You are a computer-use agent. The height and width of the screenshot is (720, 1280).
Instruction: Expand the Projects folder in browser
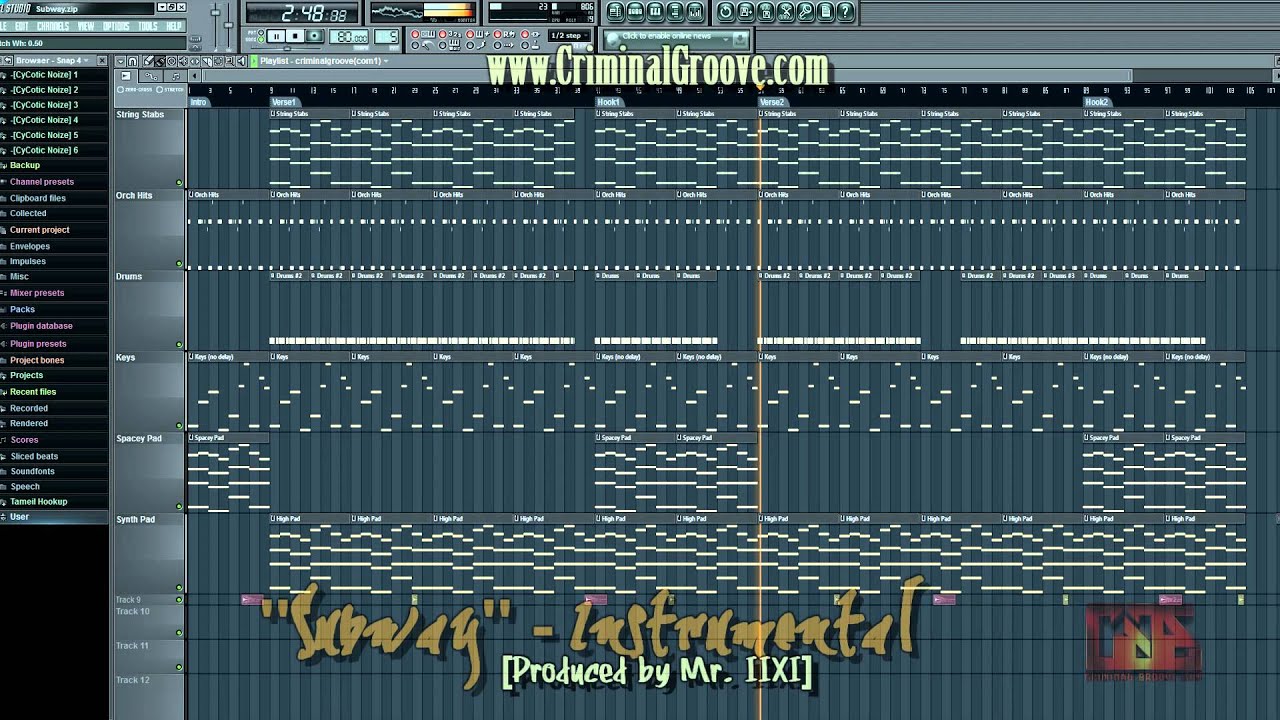point(26,375)
